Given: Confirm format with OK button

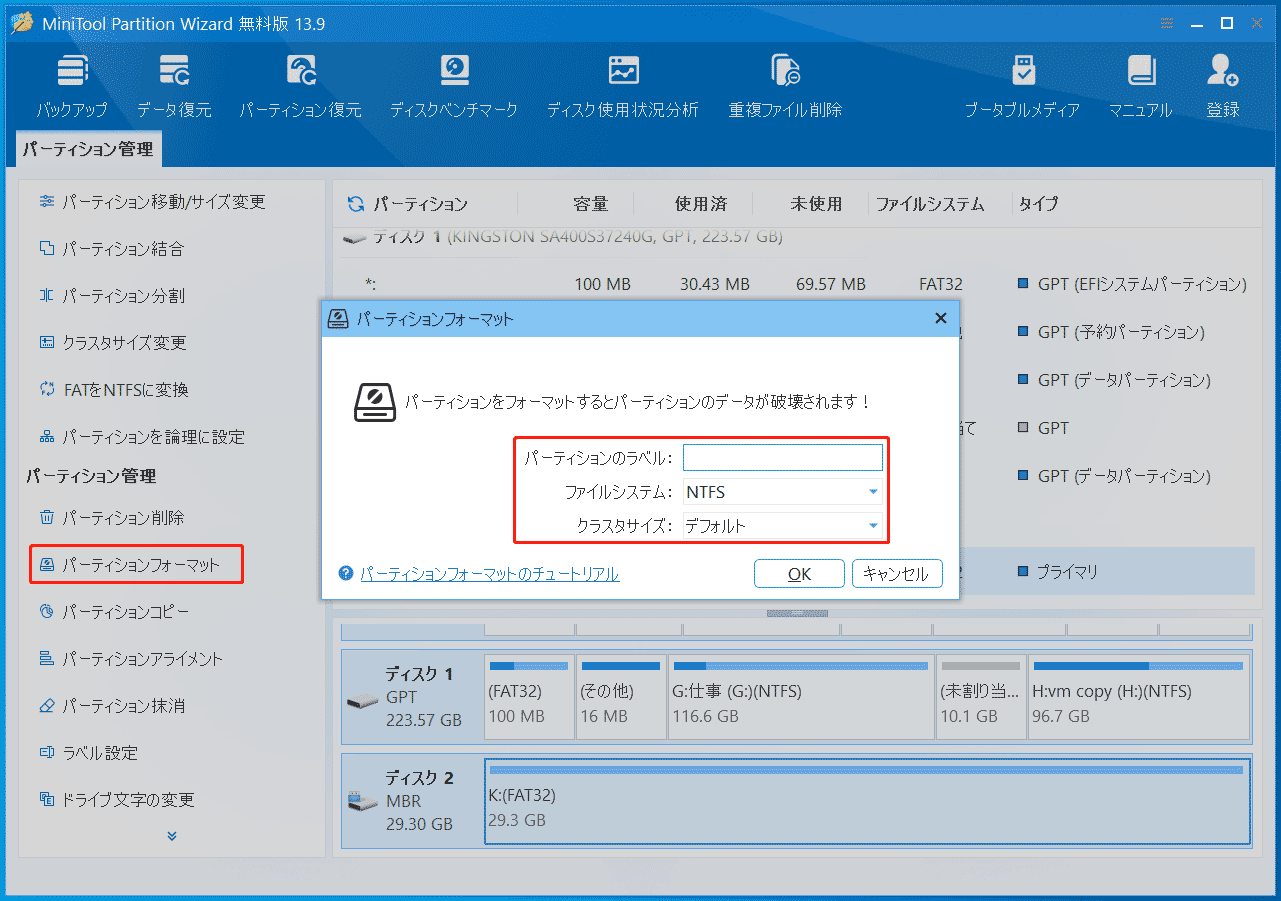Looking at the screenshot, I should (x=799, y=574).
